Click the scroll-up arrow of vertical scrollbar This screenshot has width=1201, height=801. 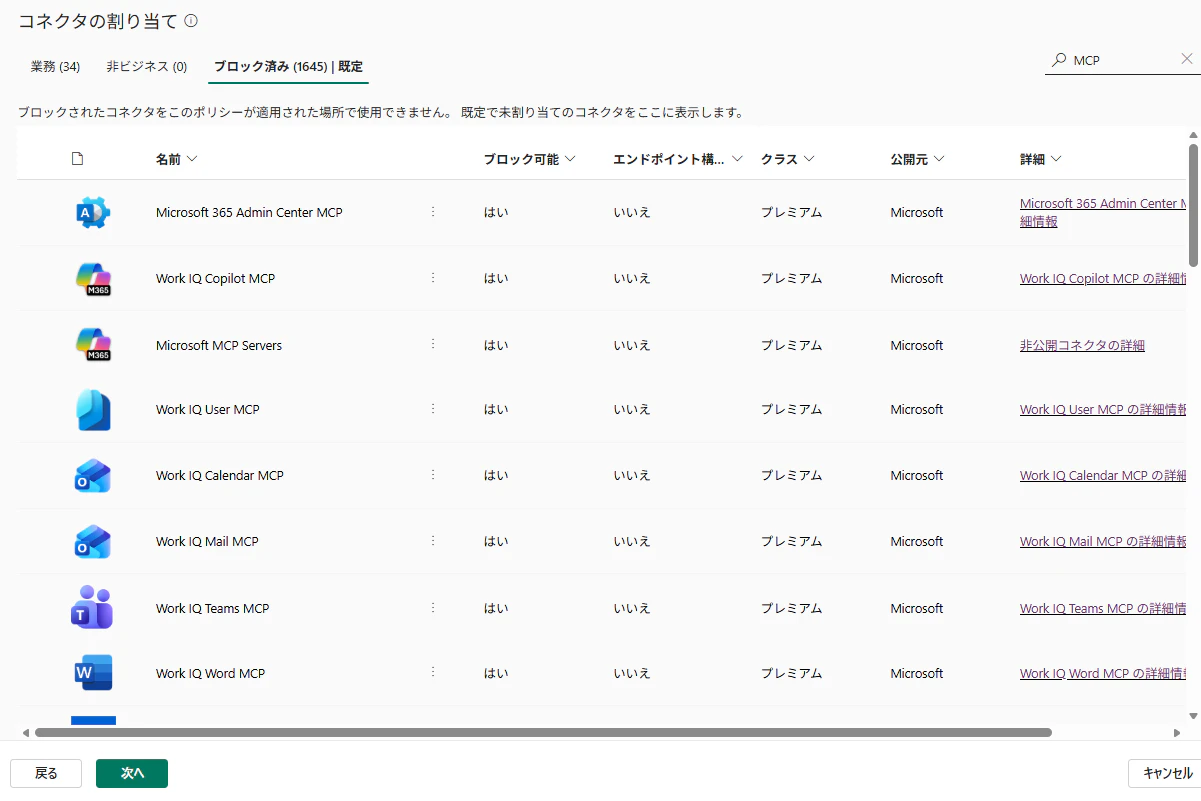[x=1193, y=134]
